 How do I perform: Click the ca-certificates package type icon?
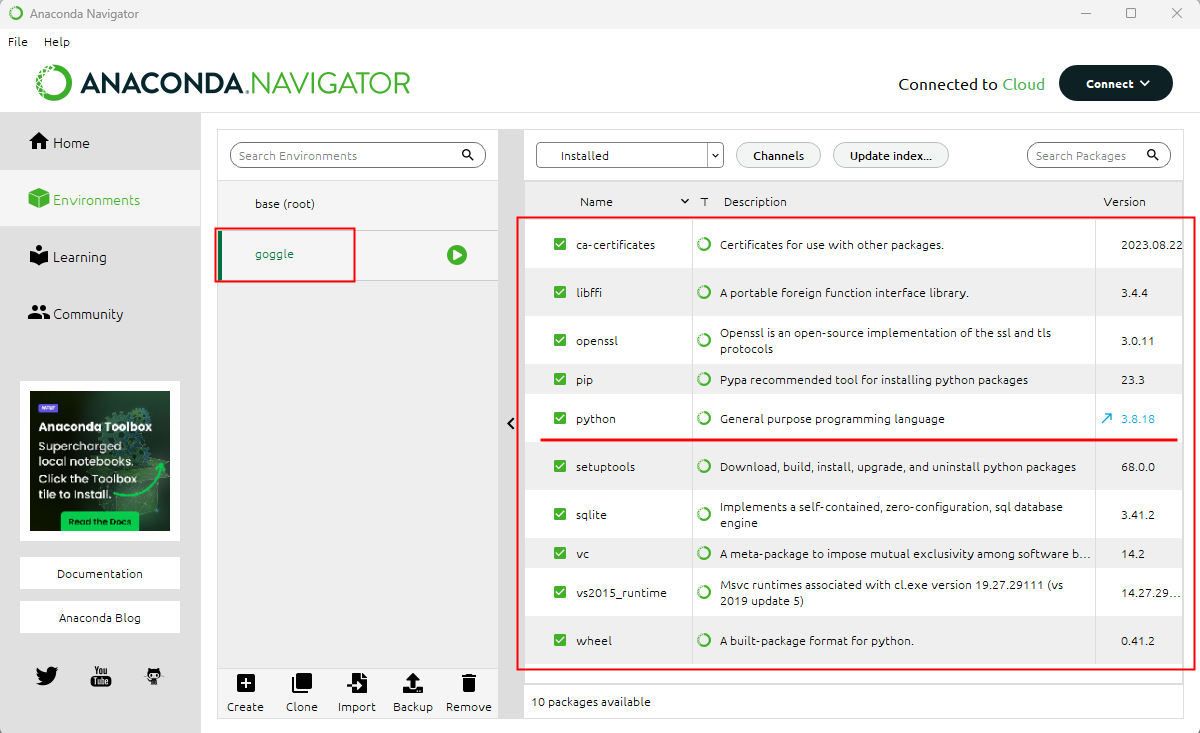(x=704, y=244)
